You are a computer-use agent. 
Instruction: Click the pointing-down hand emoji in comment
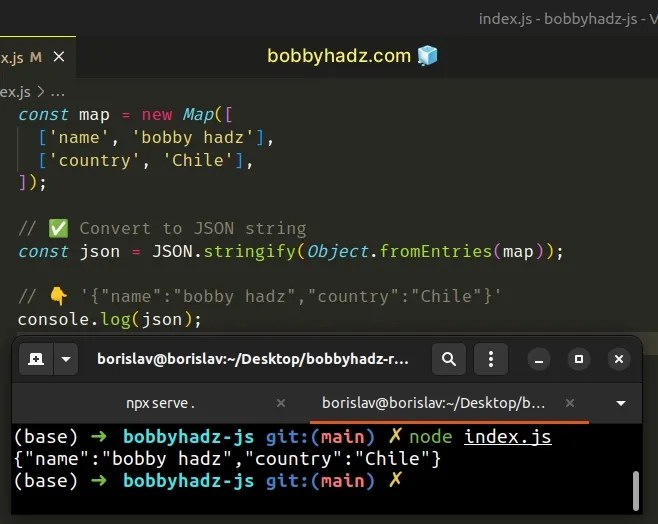[x=58, y=296]
